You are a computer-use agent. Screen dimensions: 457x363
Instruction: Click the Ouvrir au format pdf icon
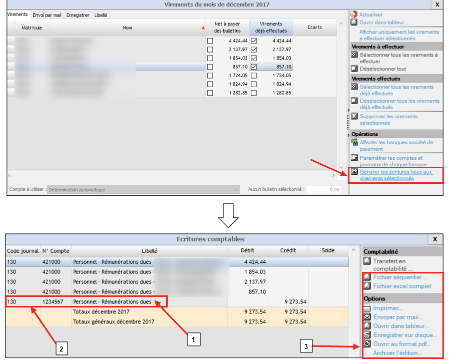[367, 344]
